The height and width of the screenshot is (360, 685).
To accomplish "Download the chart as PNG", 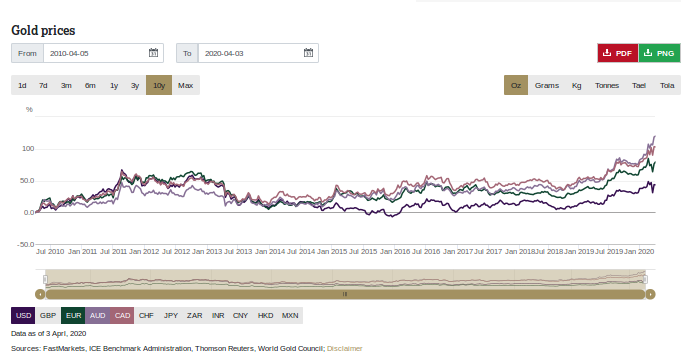I will [x=660, y=53].
